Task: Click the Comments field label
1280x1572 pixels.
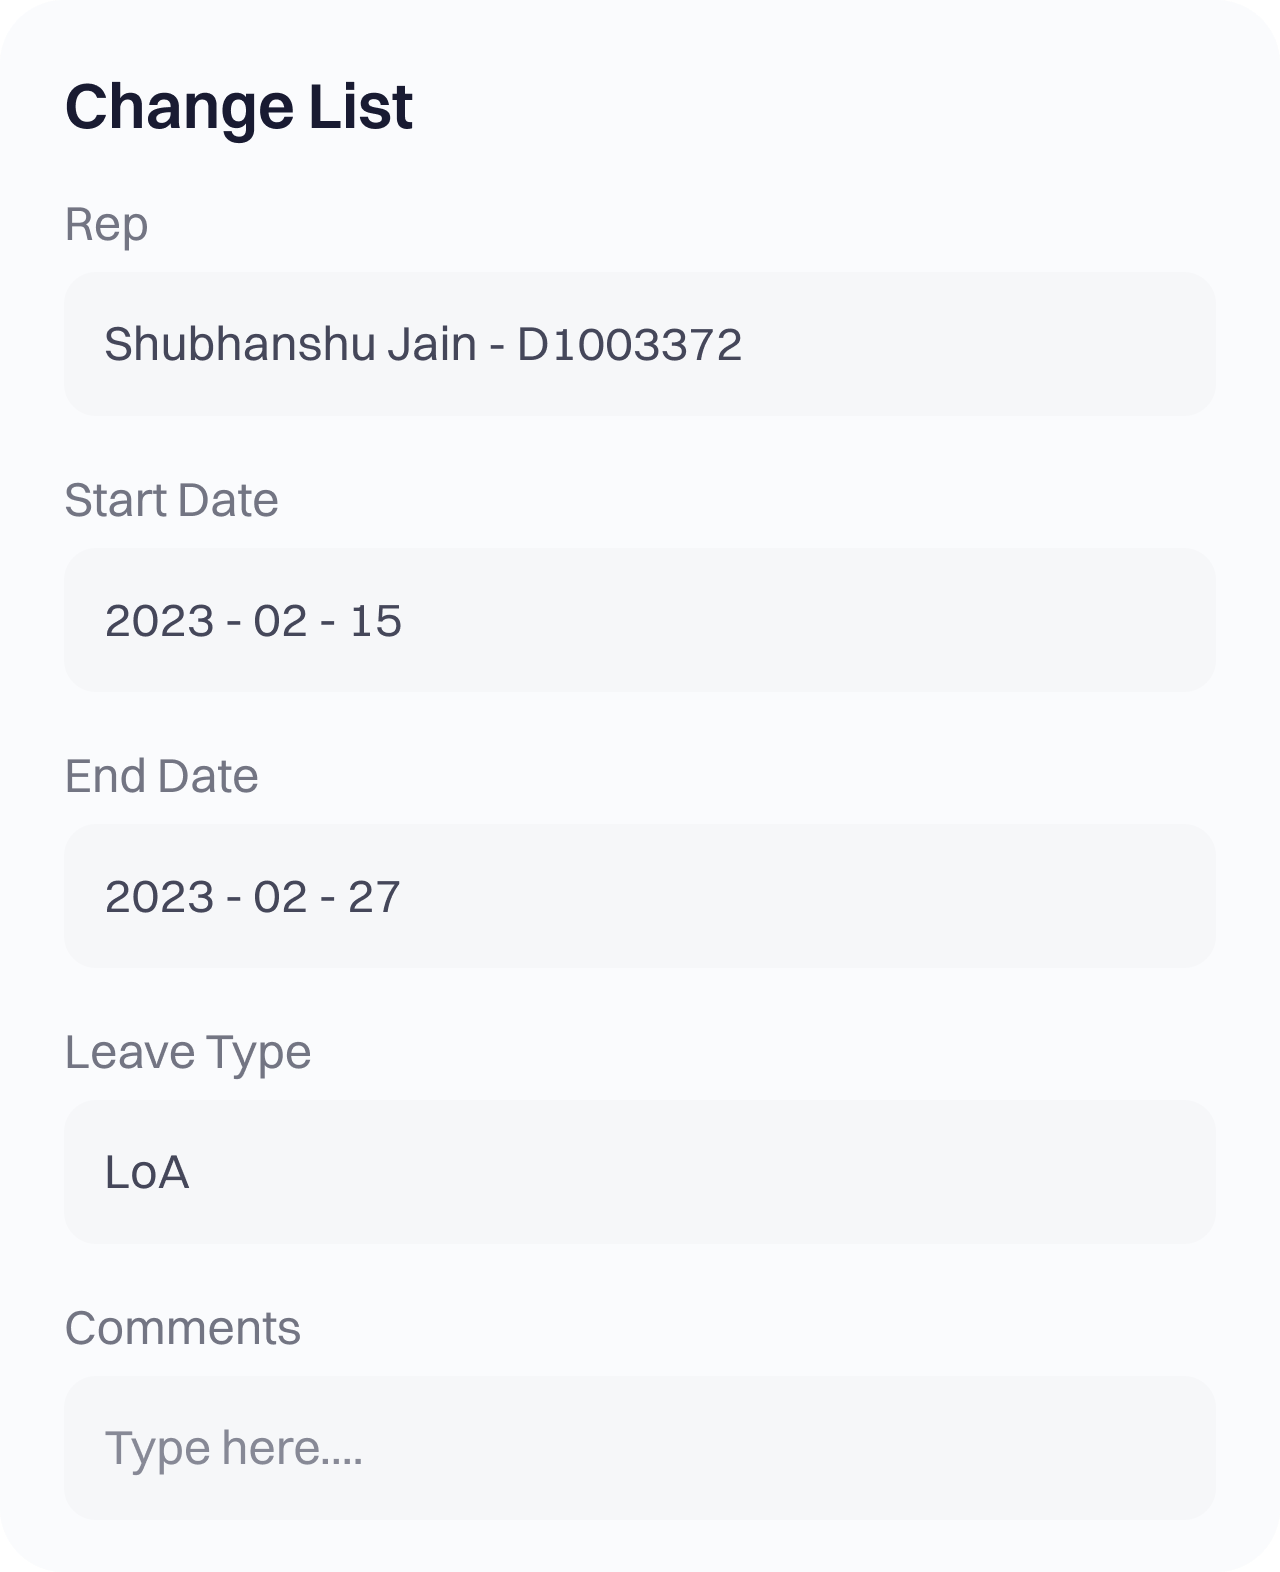Action: tap(182, 1328)
